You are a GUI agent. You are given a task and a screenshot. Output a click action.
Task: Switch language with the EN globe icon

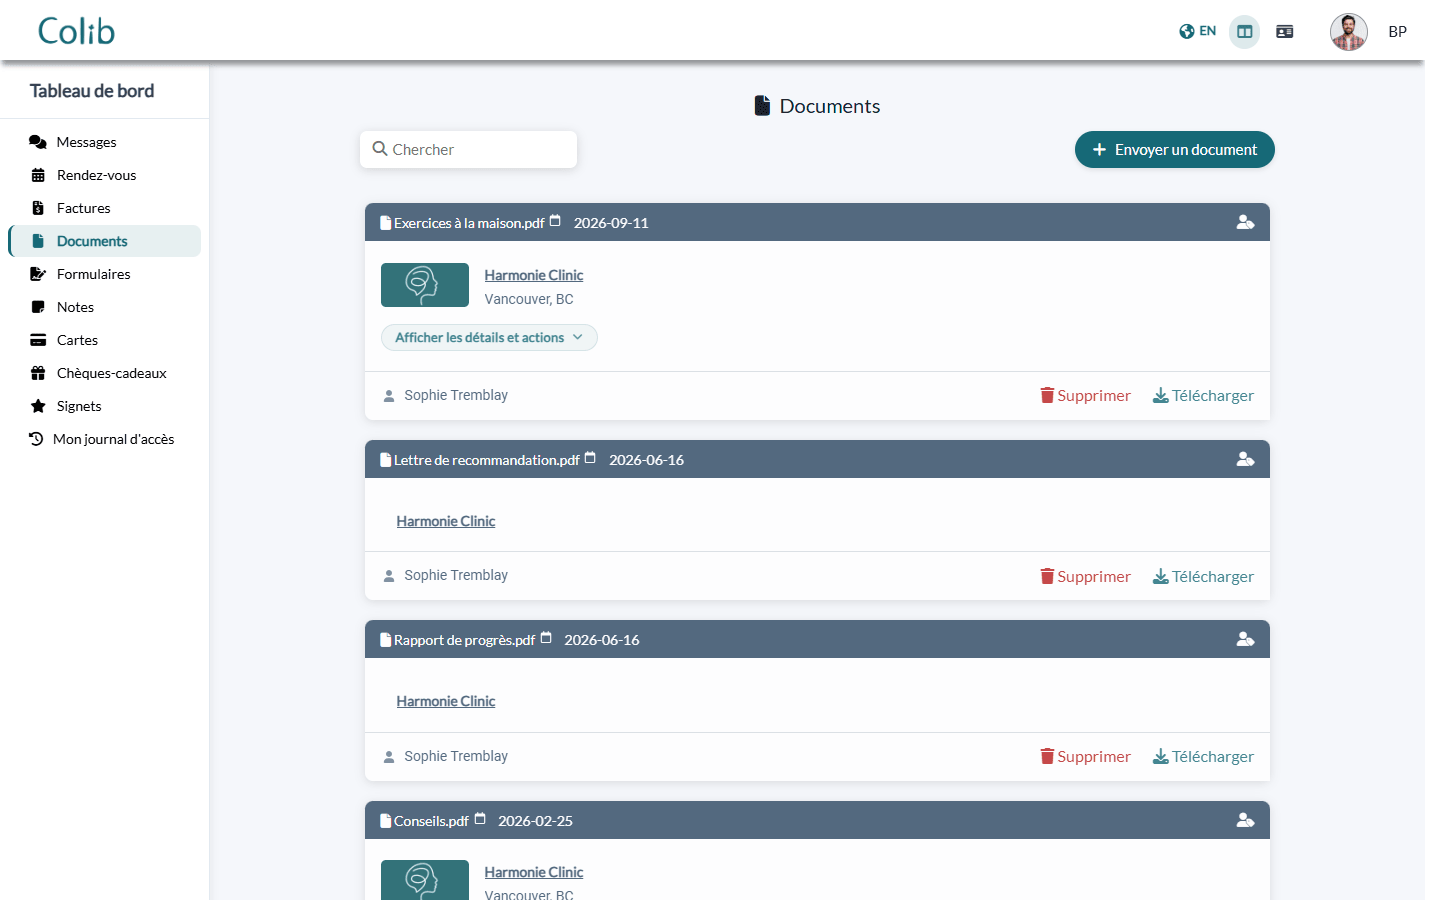pos(1197,31)
